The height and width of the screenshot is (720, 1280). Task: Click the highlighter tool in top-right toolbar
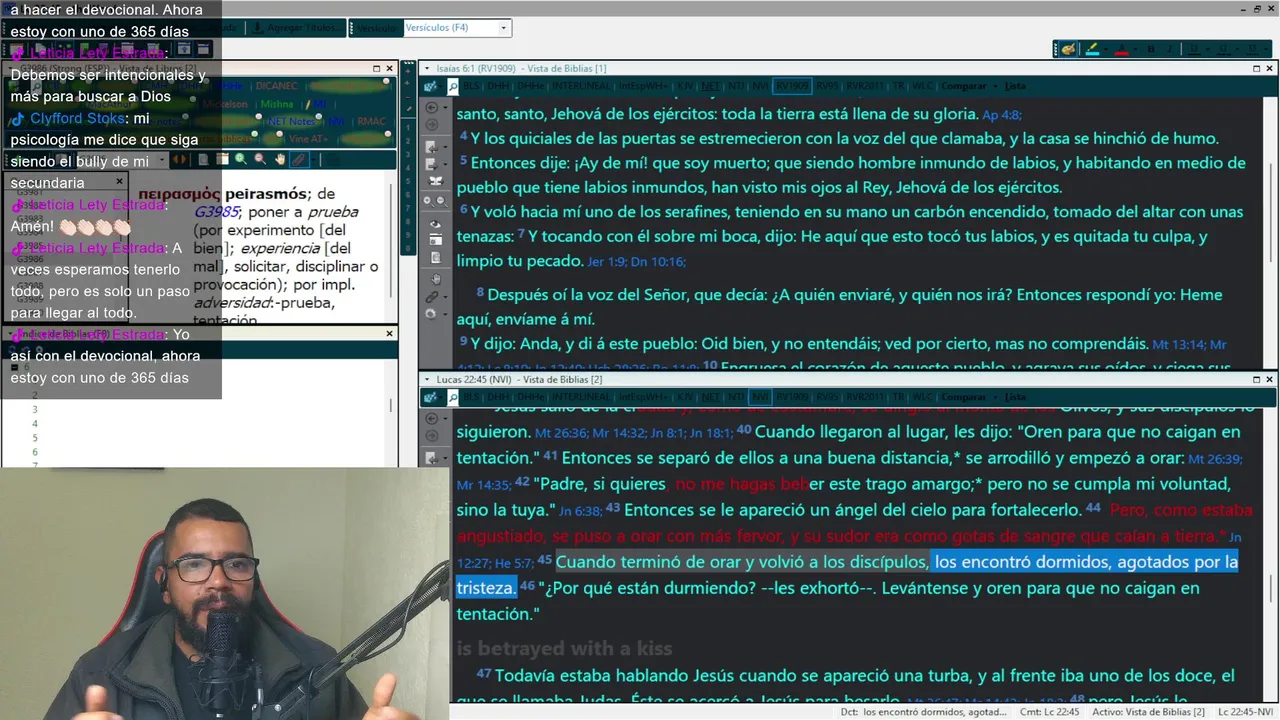[x=1092, y=49]
